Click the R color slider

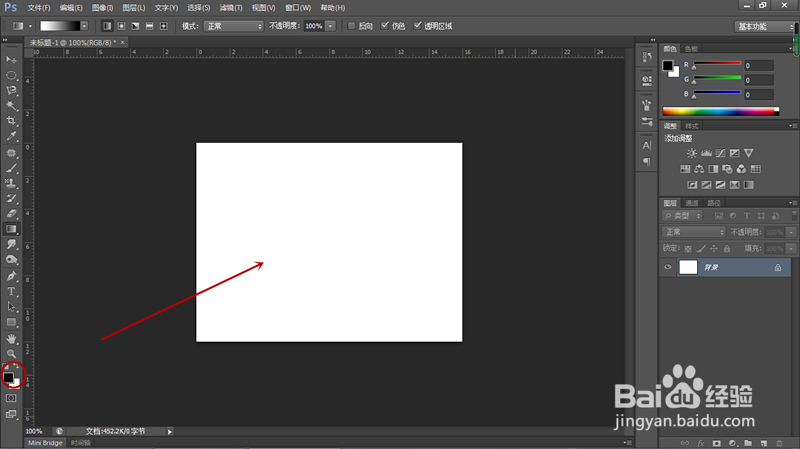click(x=717, y=63)
